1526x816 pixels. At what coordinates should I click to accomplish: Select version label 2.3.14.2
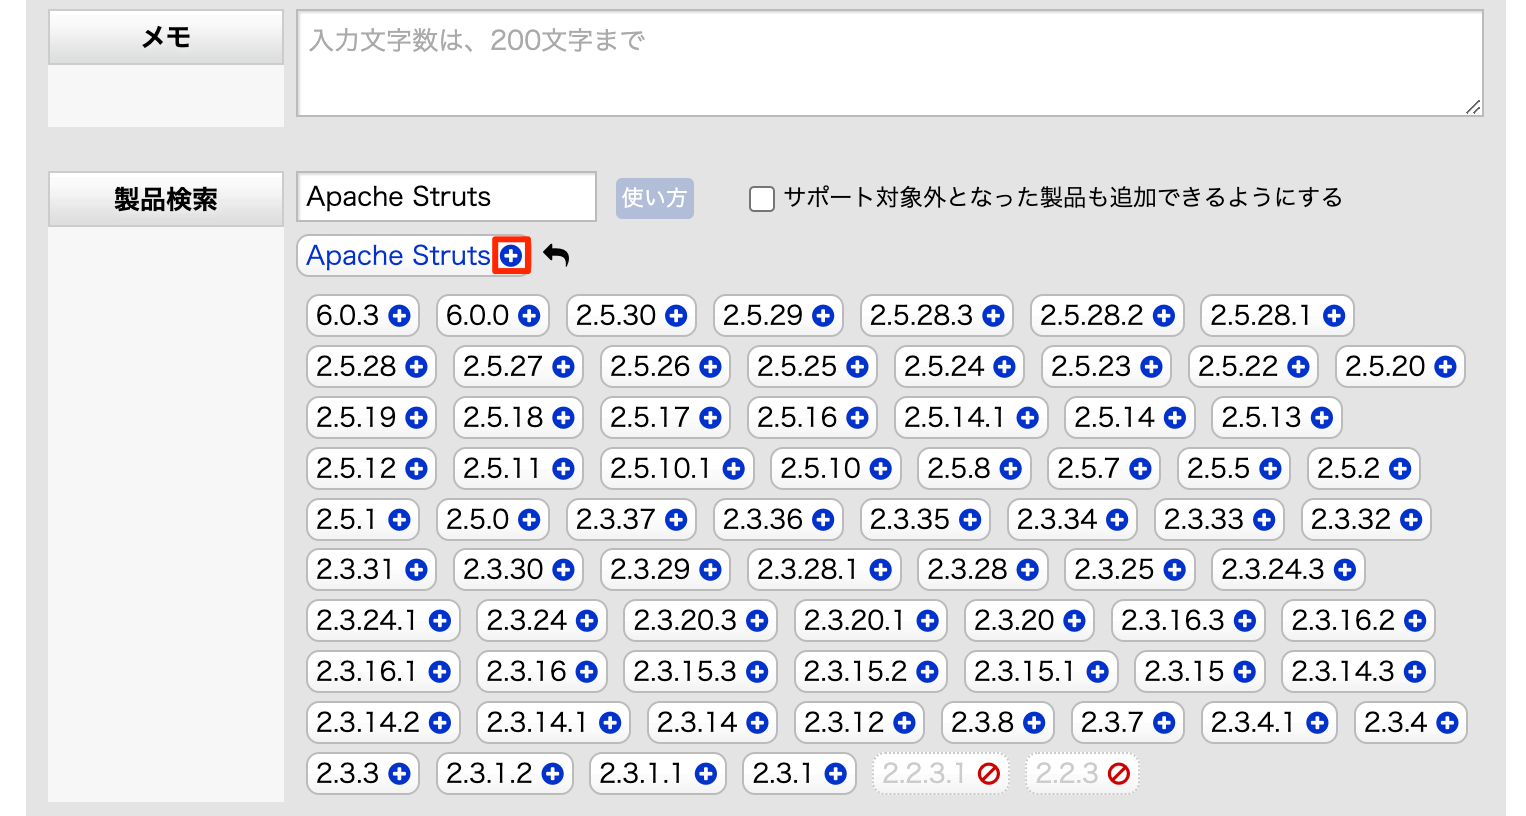pyautogui.click(x=368, y=723)
